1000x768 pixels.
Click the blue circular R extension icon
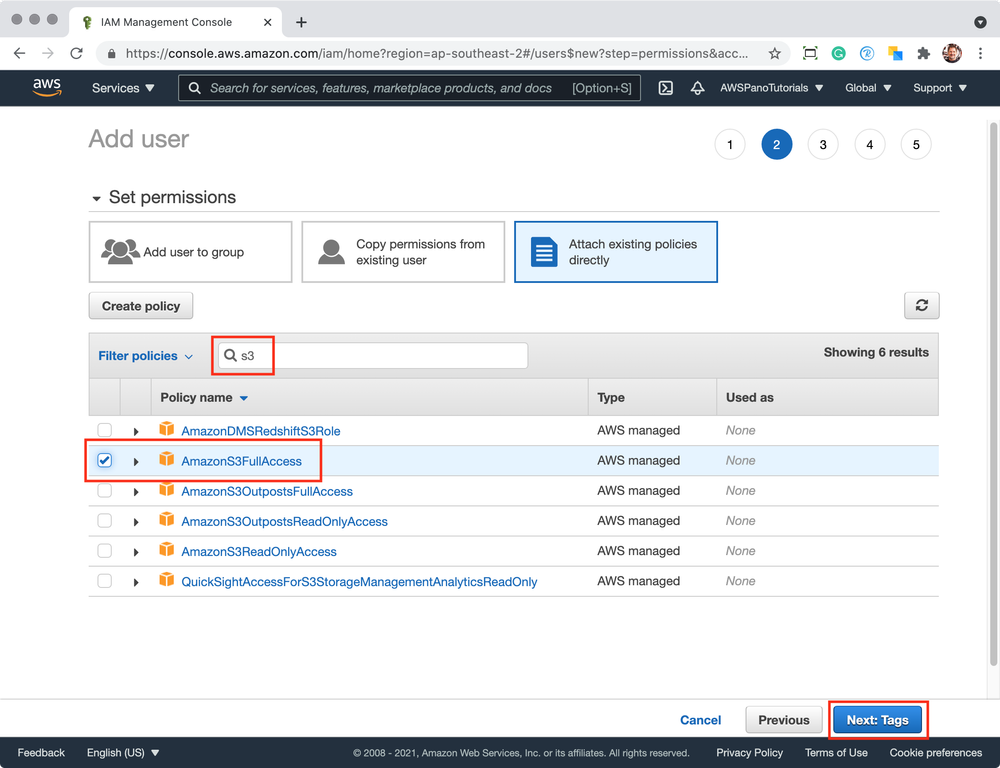[x=867, y=54]
